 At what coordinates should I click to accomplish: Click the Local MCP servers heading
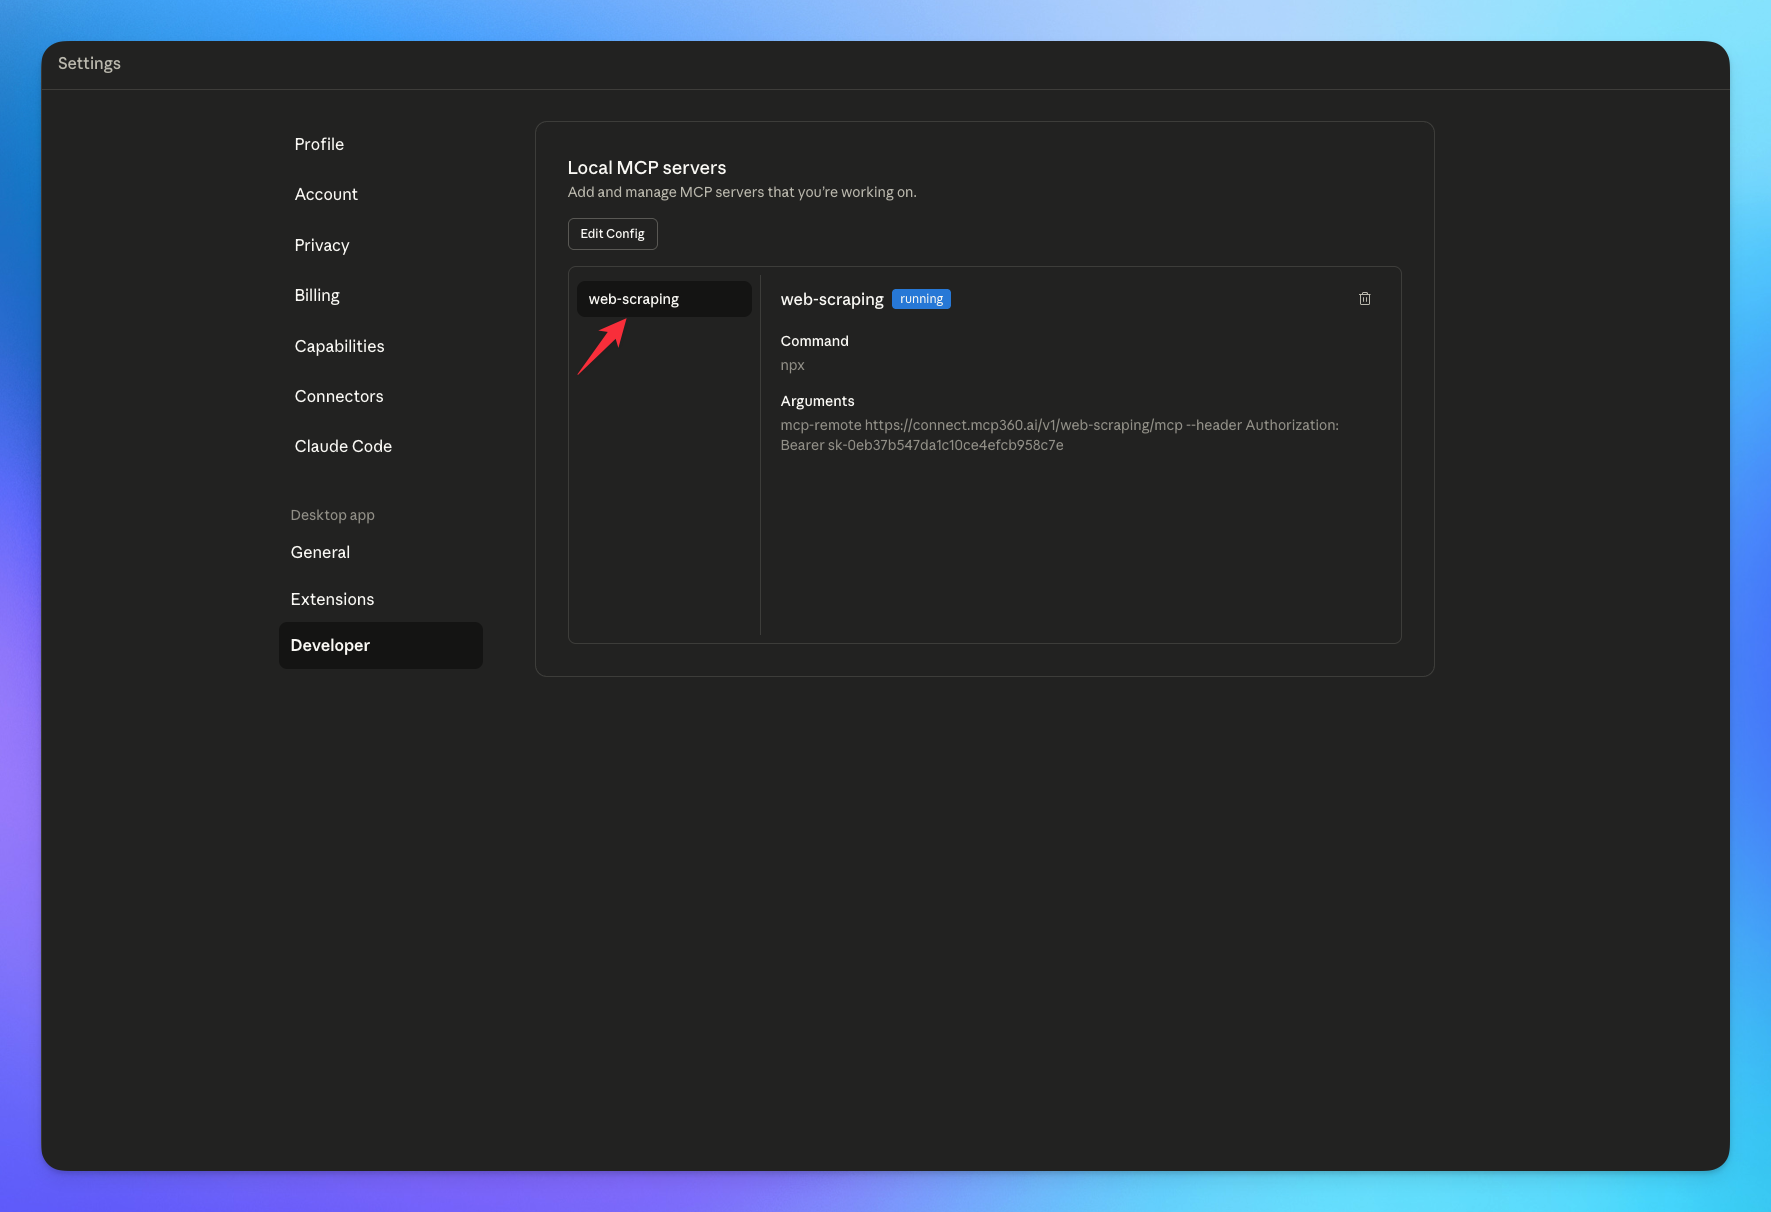tap(646, 168)
